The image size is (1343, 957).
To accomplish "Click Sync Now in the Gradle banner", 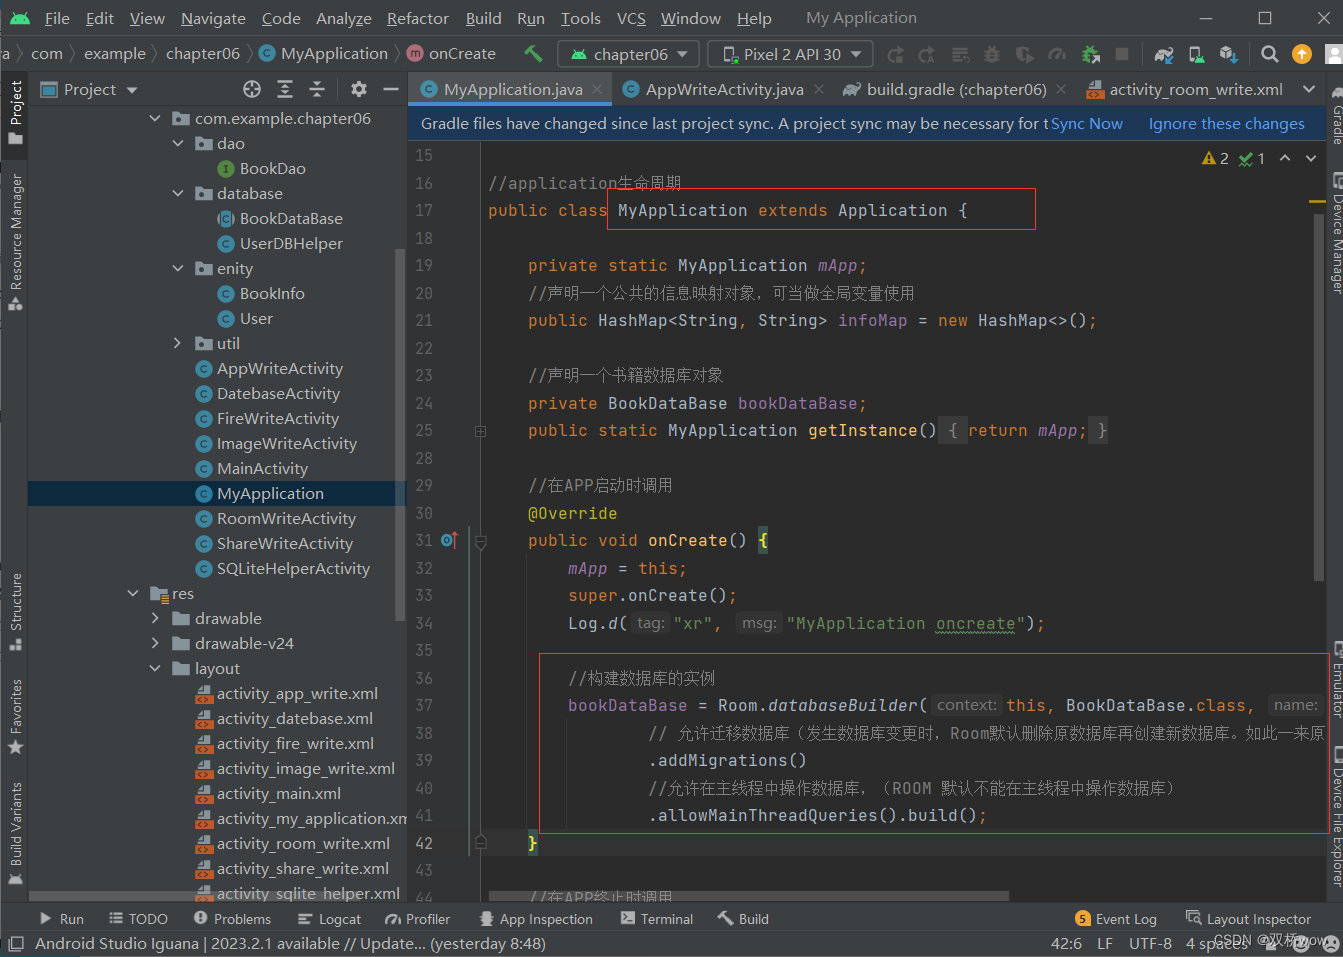I will pyautogui.click(x=1087, y=123).
